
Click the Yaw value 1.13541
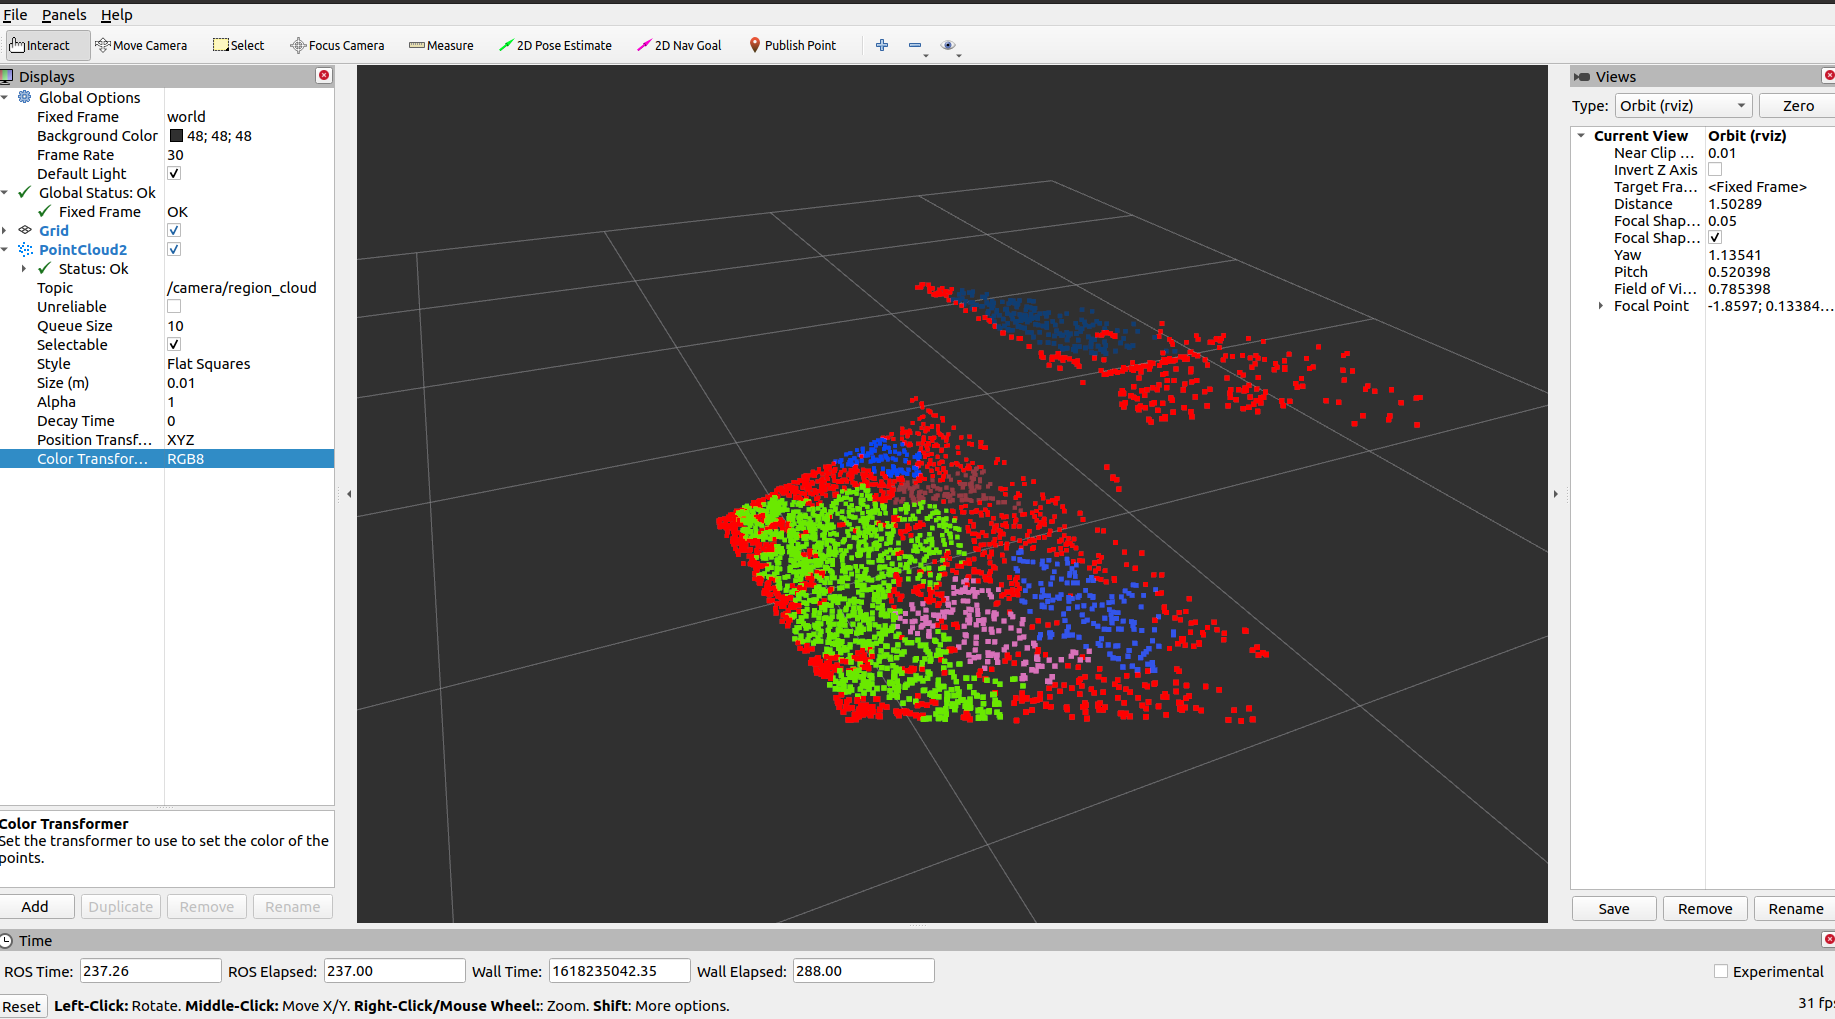(1735, 255)
